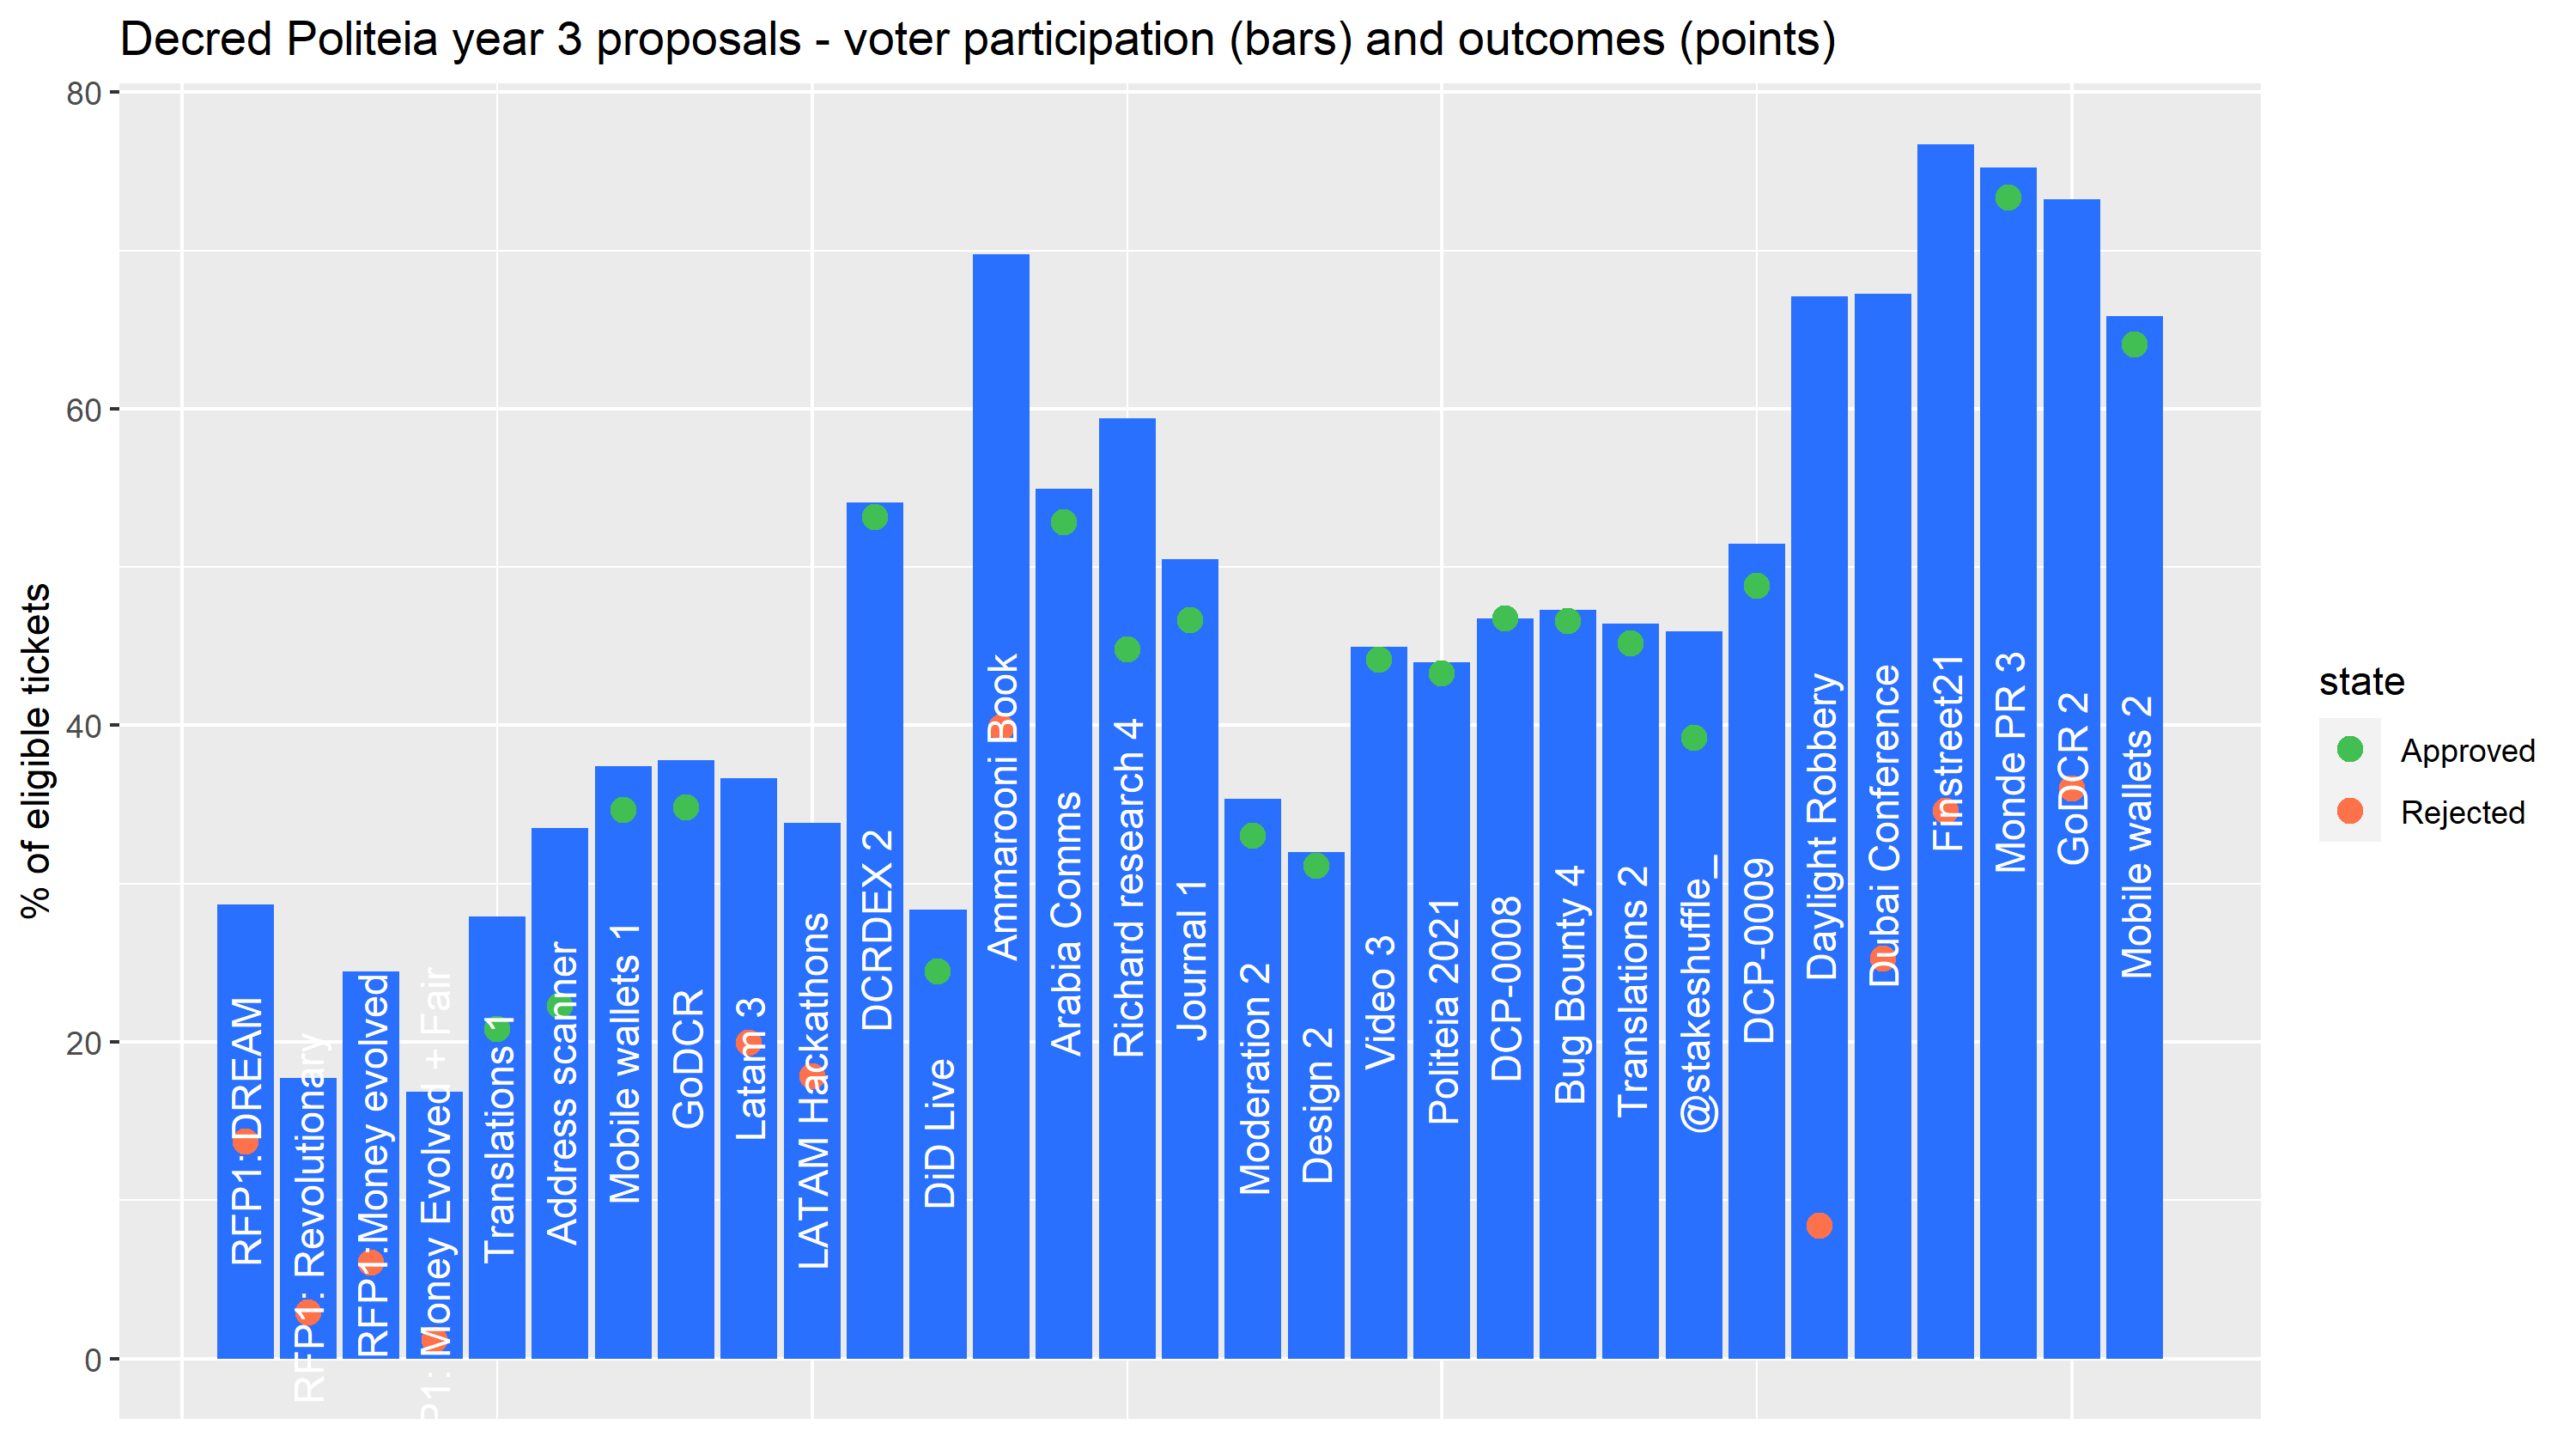Click the red point on RFP1: DREAM bar
The image size is (2576, 1449).
click(x=245, y=1140)
